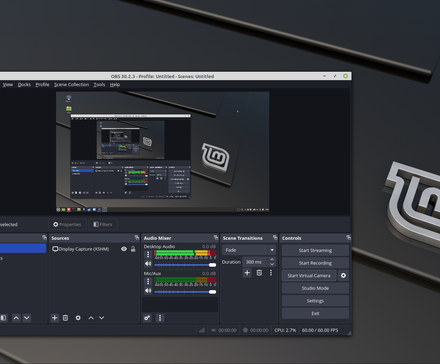Screen dimensions: 440x364
Task: Click the window resize grip
Action: tap(349, 333)
